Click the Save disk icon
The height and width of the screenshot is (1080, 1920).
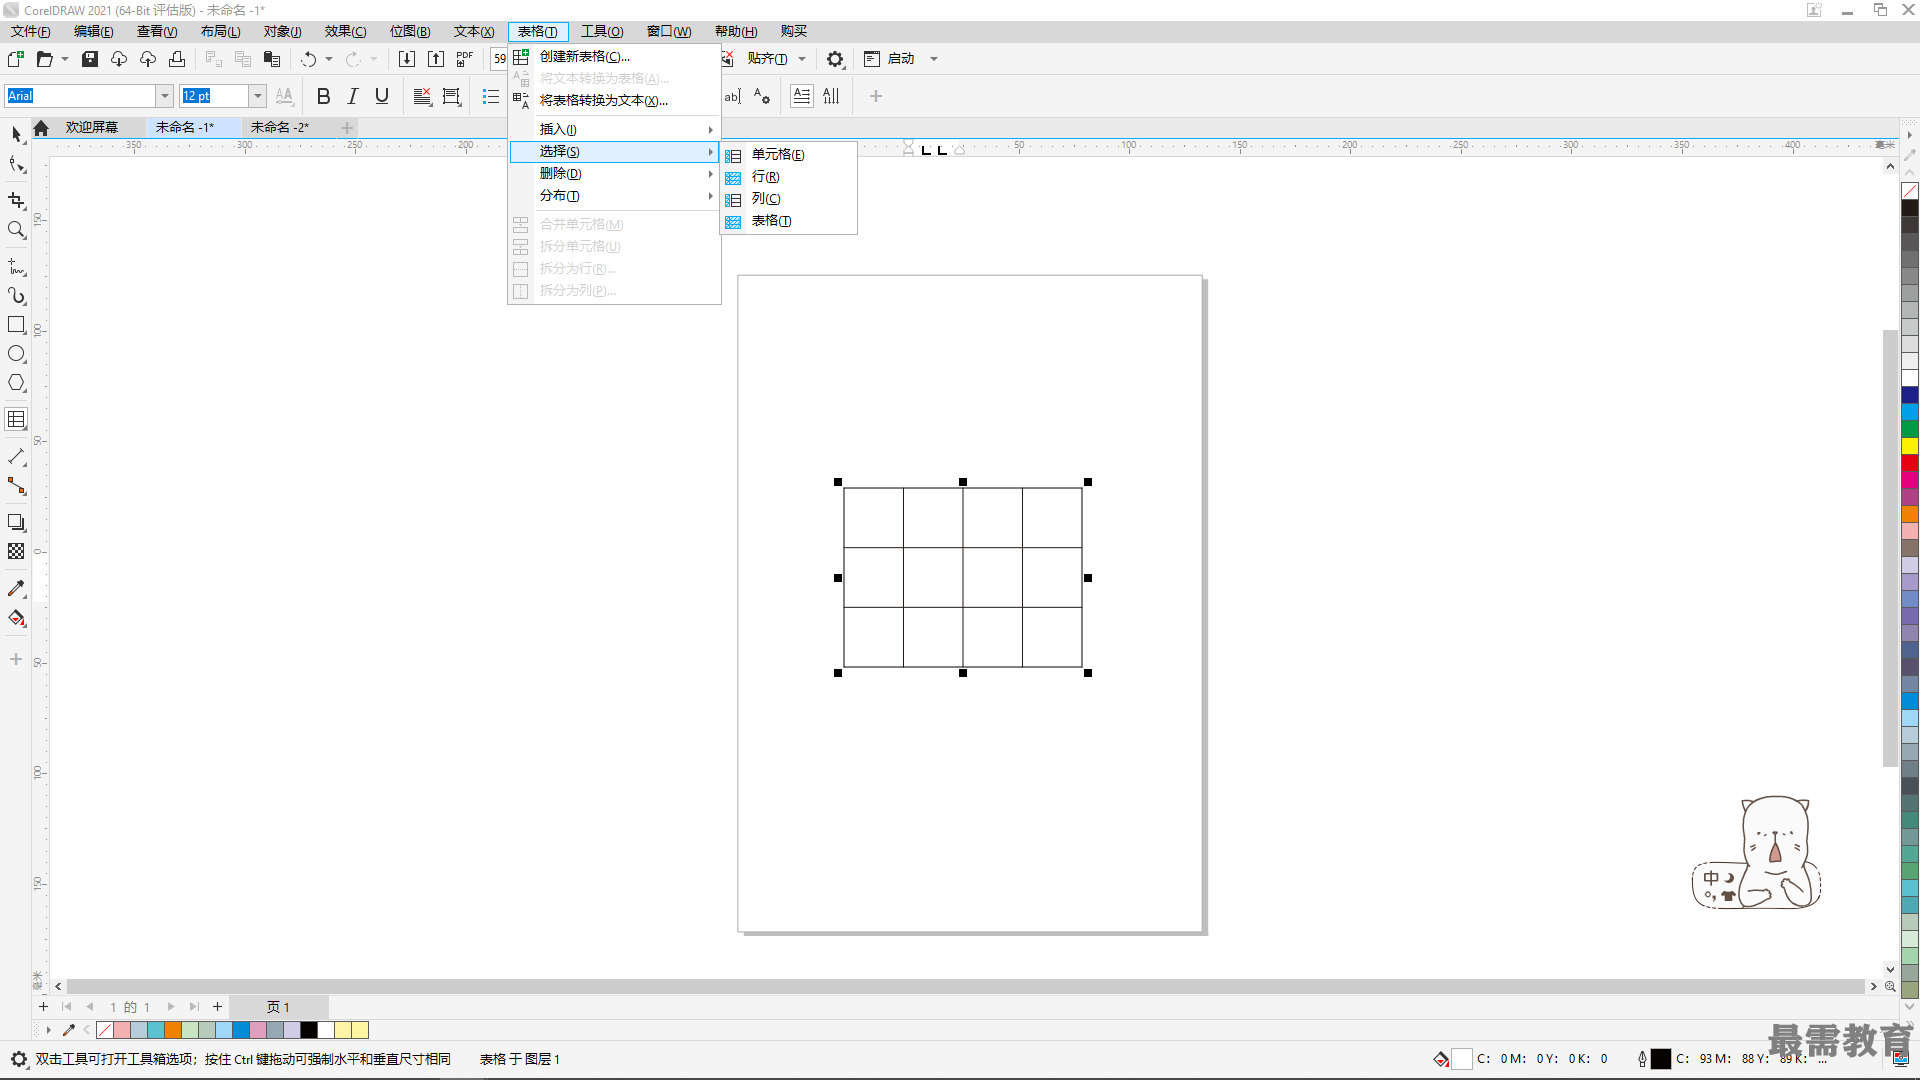pyautogui.click(x=90, y=59)
